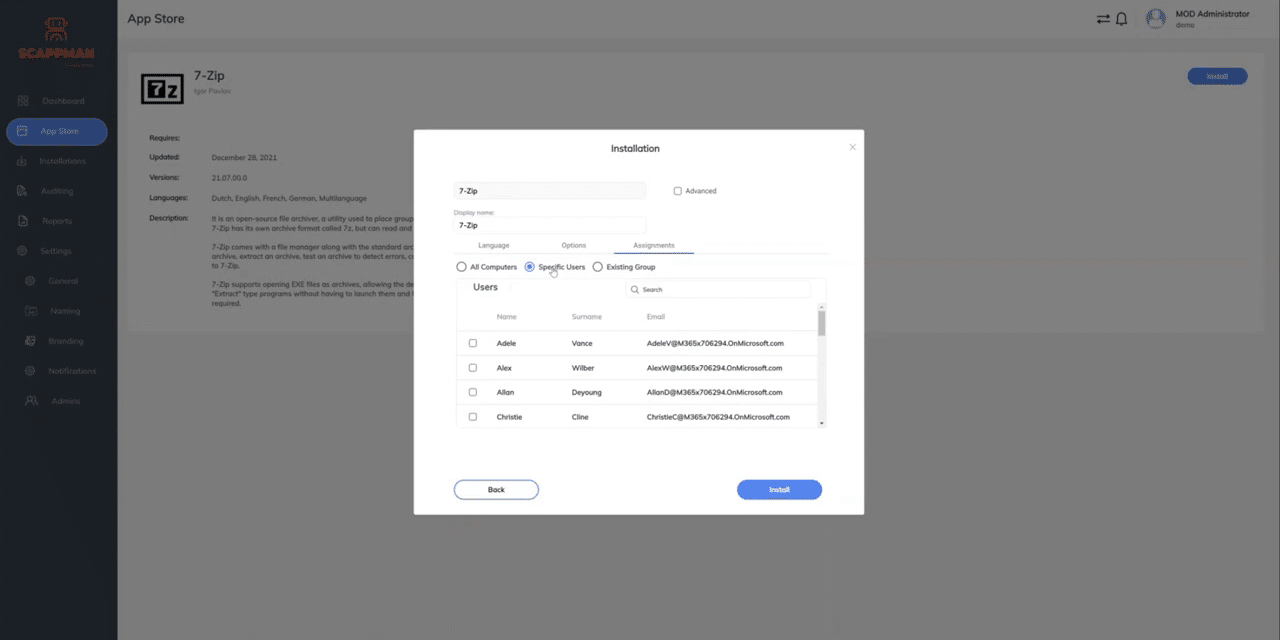Viewport: 1280px width, 640px height.
Task: Click the Name column header
Action: coord(507,317)
